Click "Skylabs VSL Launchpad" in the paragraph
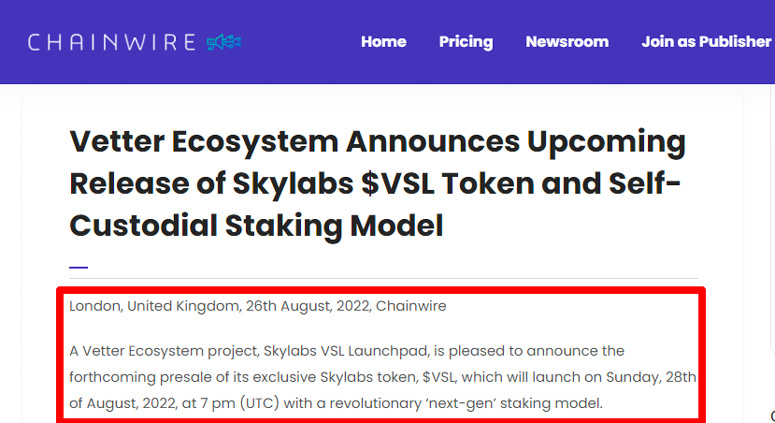775x423 pixels. point(346,351)
